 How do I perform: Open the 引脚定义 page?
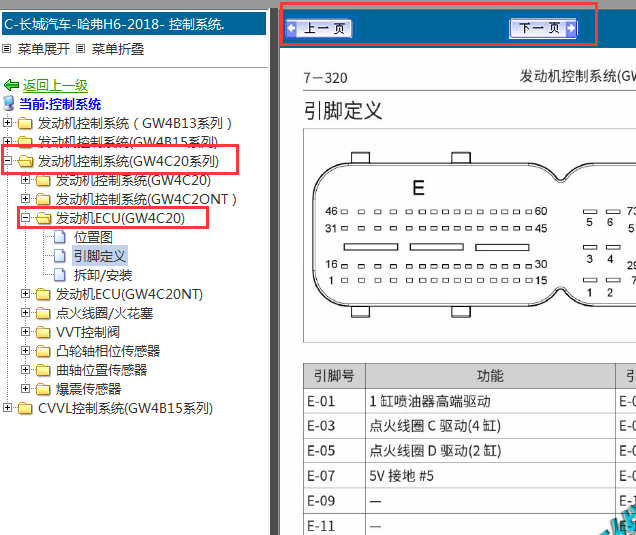pos(100,256)
